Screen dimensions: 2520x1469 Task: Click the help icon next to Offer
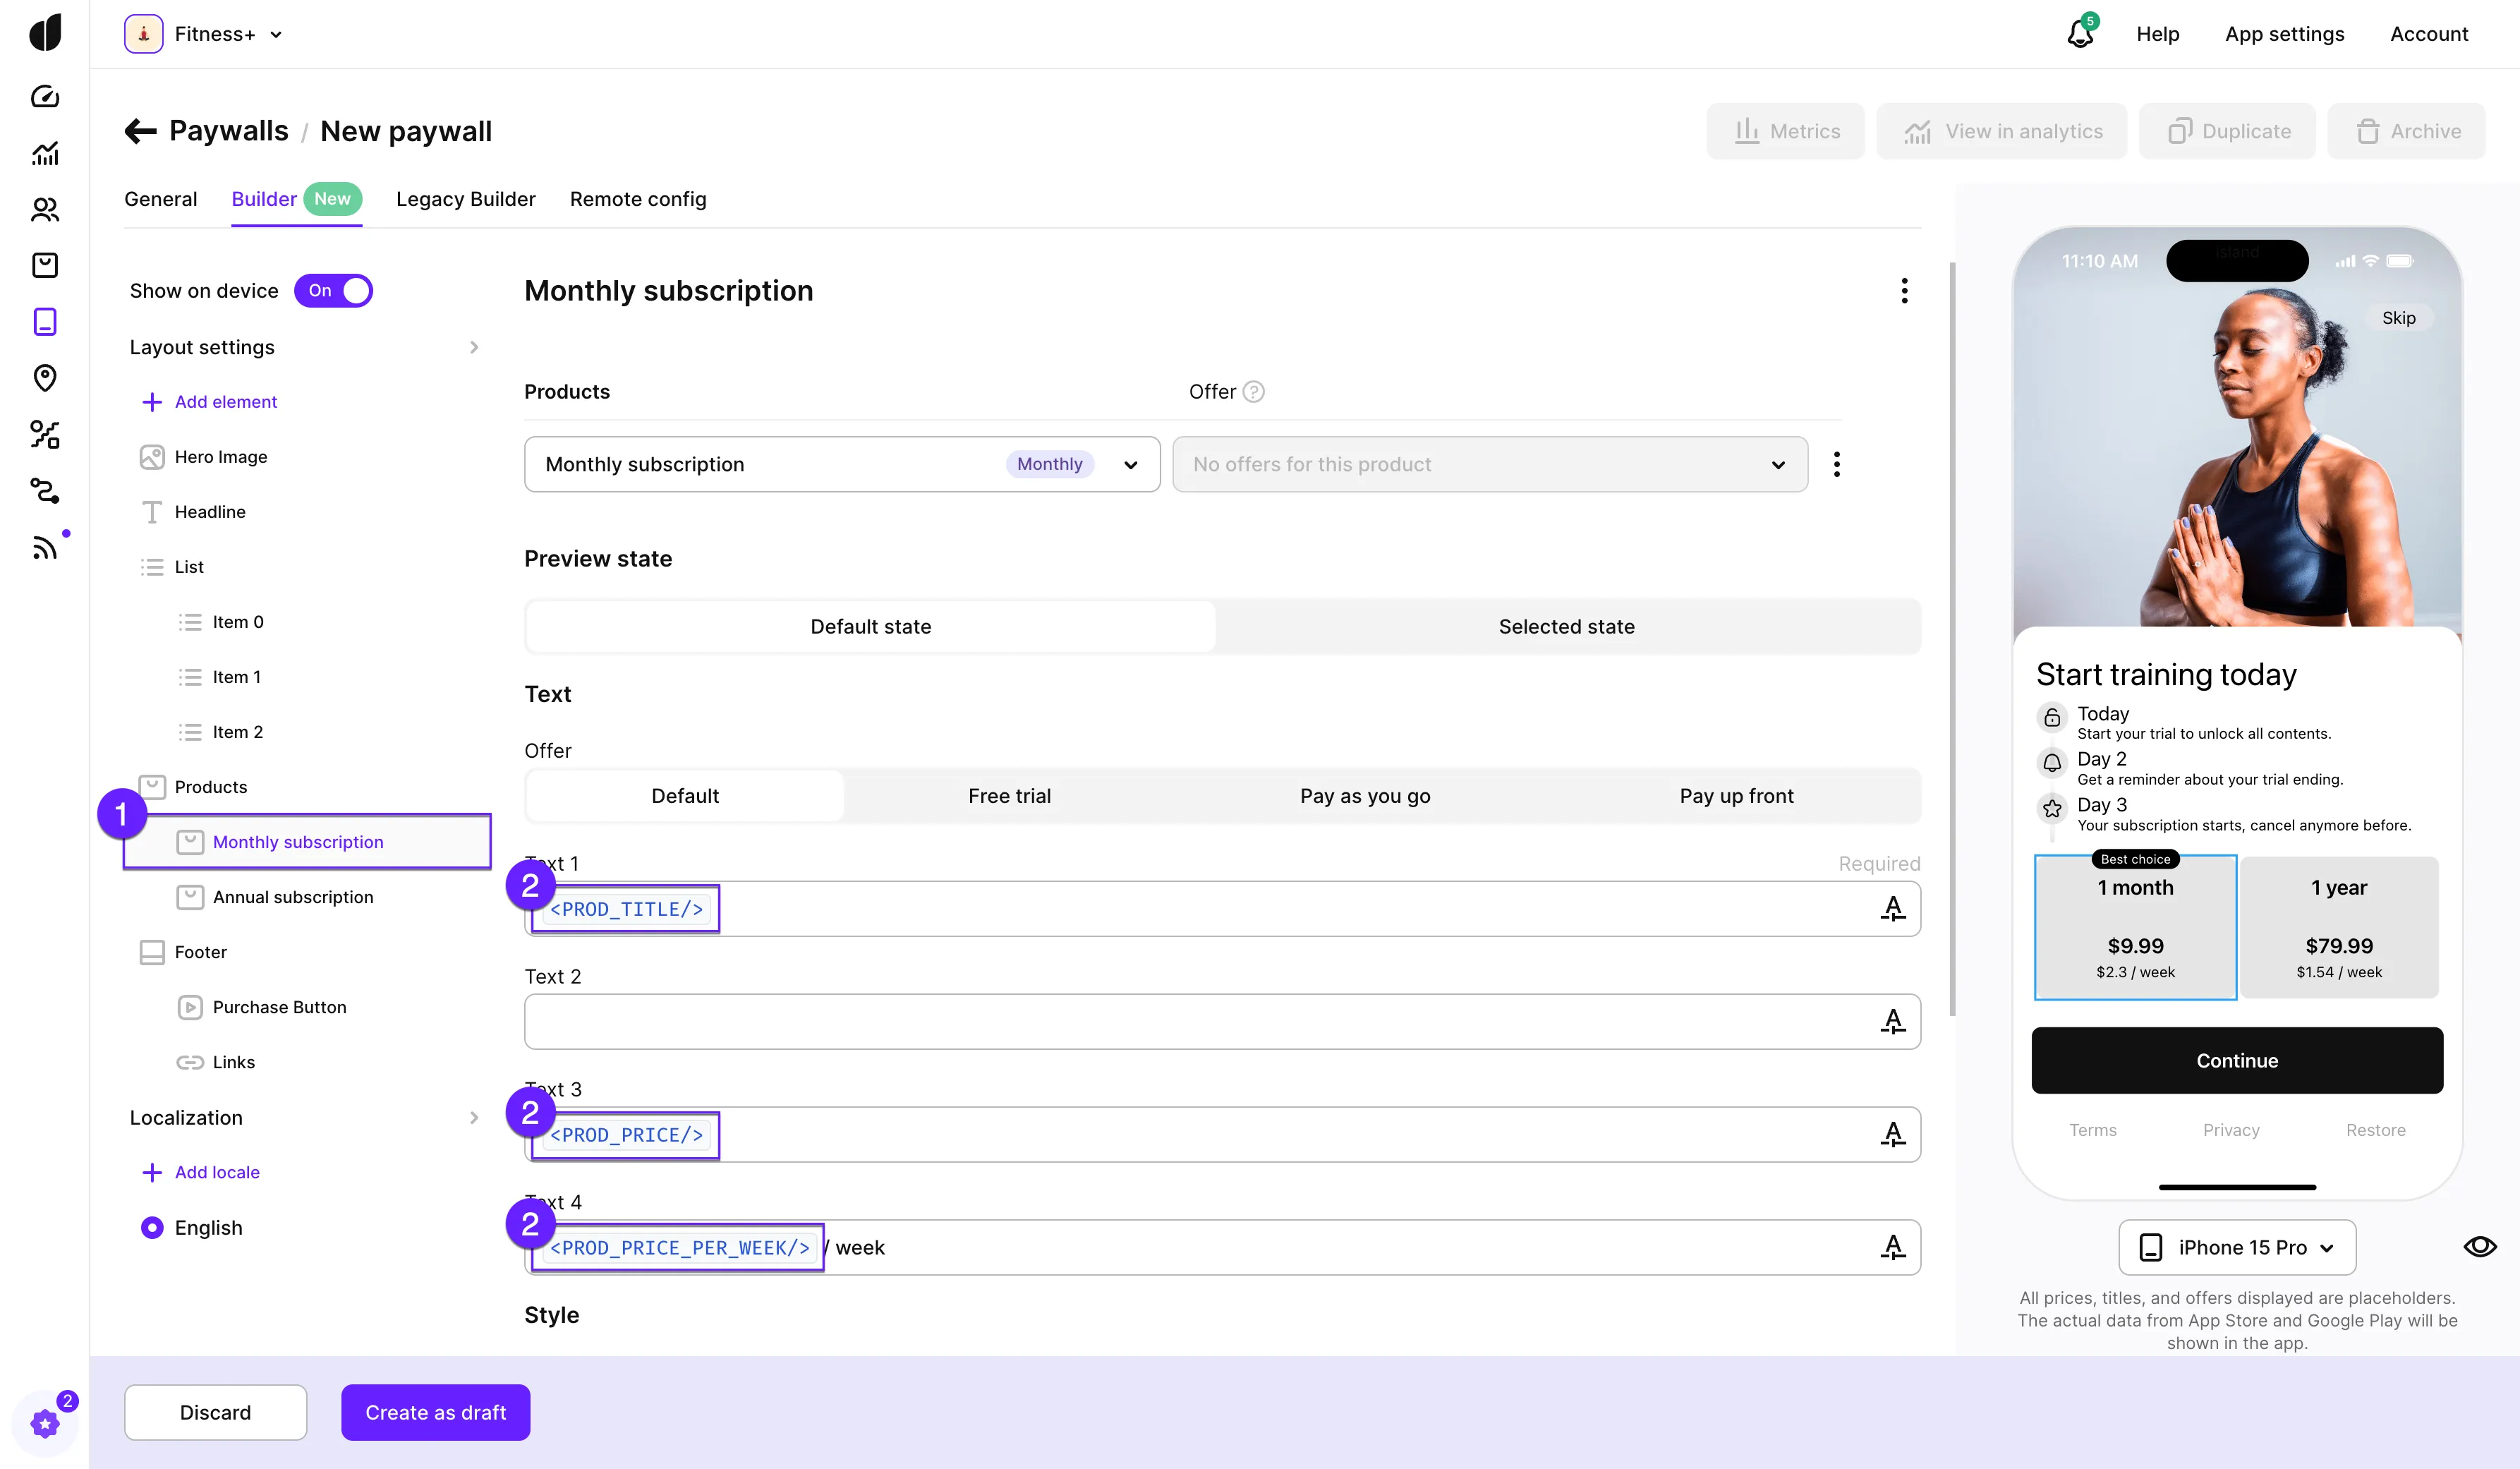pos(1253,392)
